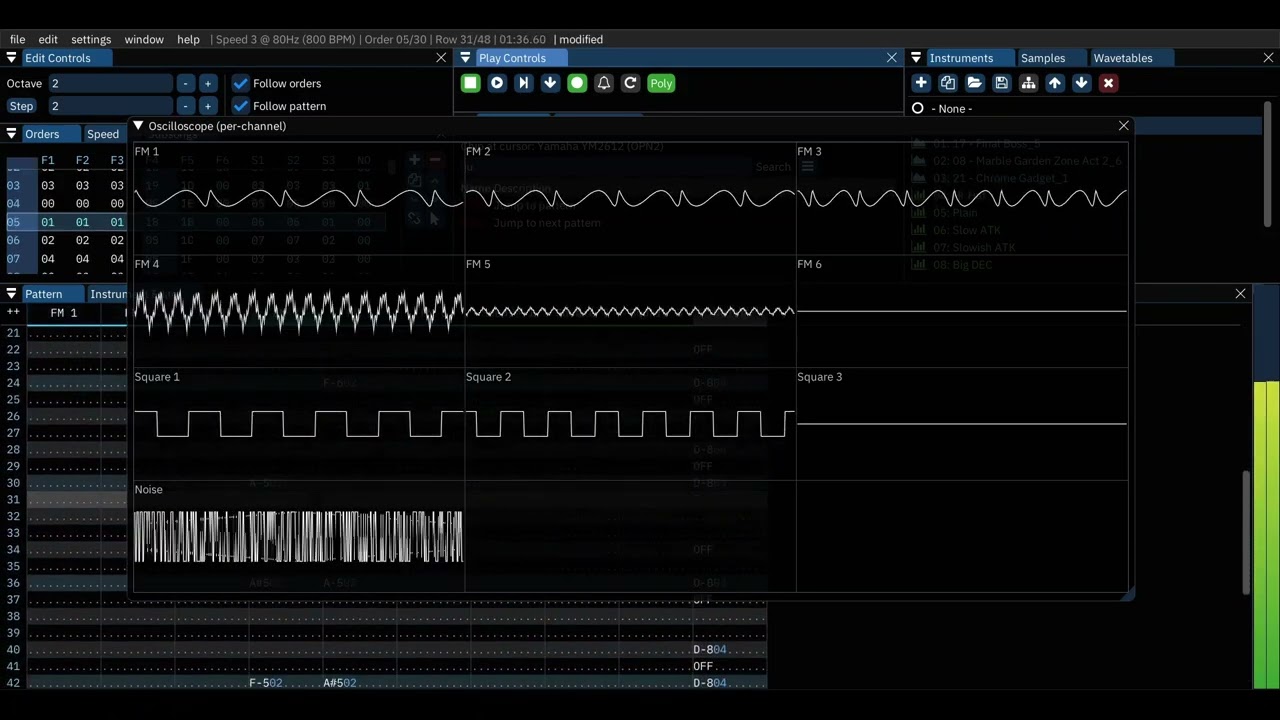
Task: Collapse the Pattern panel triangle
Action: point(11,294)
